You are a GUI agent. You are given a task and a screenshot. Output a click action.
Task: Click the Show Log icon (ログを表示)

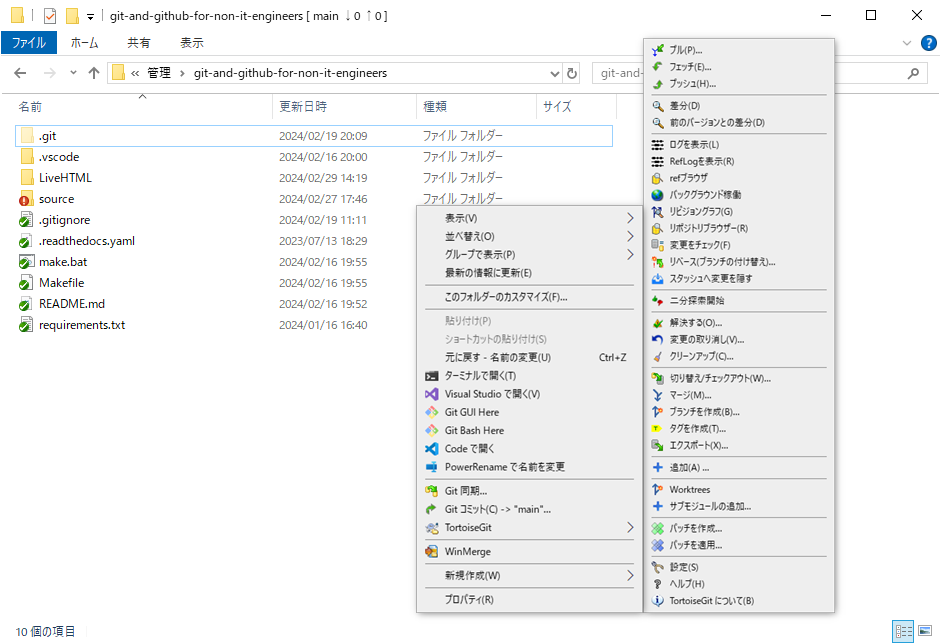pos(658,145)
